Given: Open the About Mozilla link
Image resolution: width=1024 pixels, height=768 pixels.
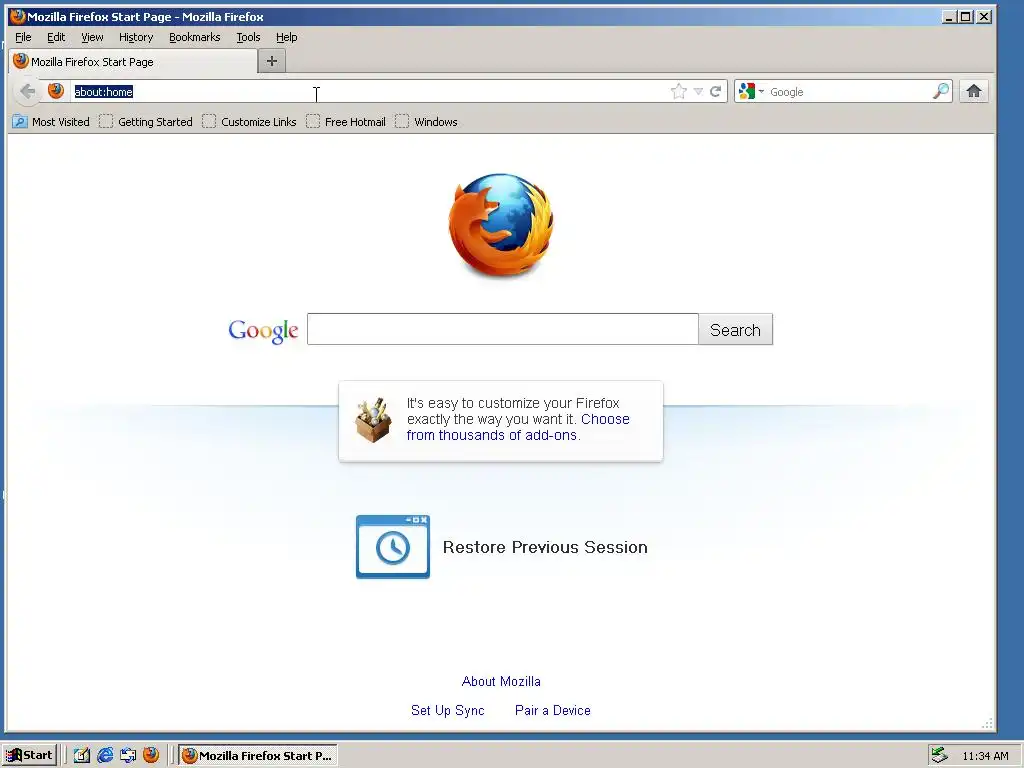Looking at the screenshot, I should point(501,681).
